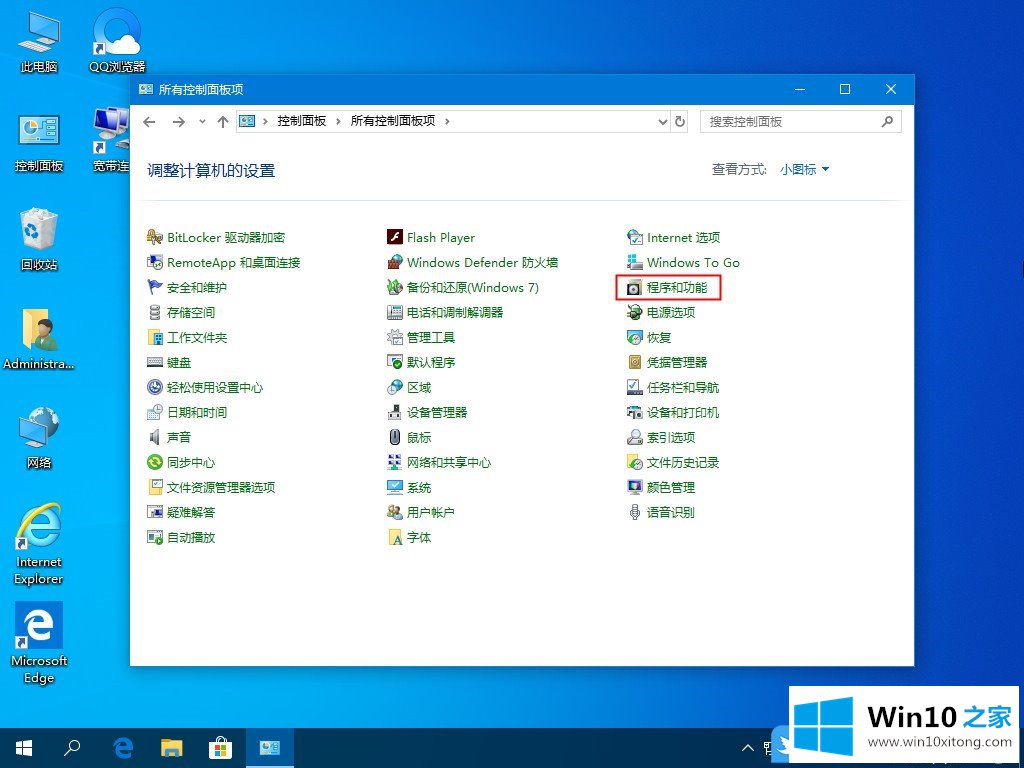Click the forward navigation arrow
Screen dimensions: 1024x768
(x=178, y=121)
